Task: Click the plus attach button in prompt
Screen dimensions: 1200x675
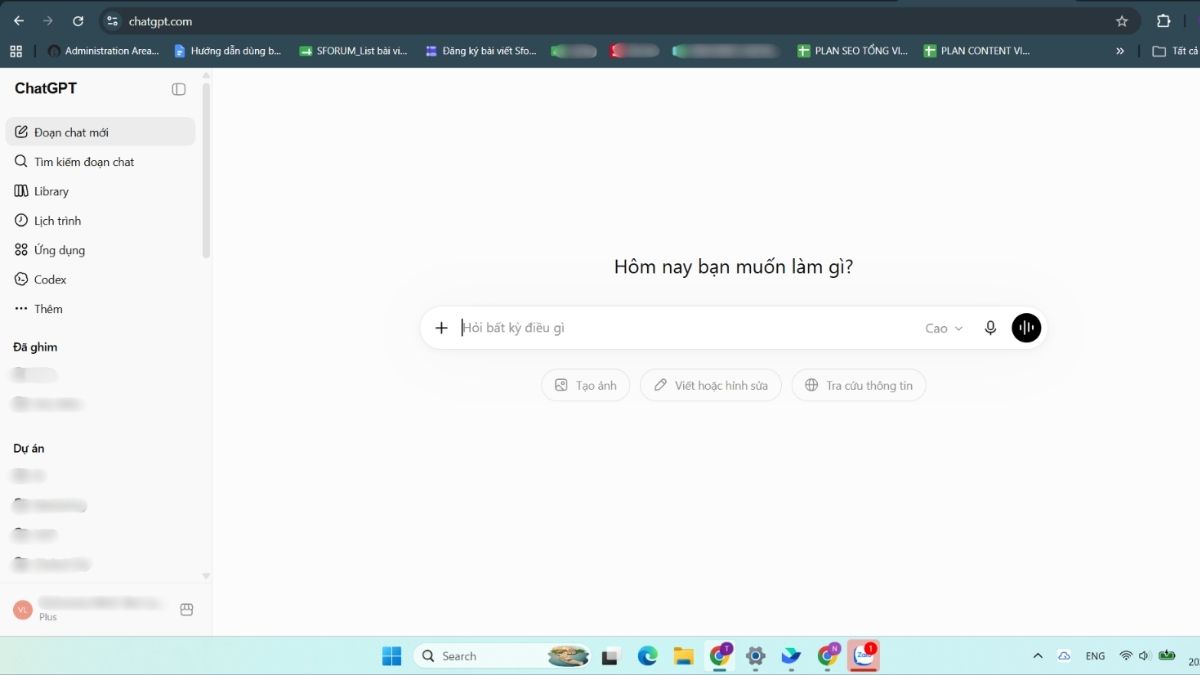Action: tap(441, 328)
